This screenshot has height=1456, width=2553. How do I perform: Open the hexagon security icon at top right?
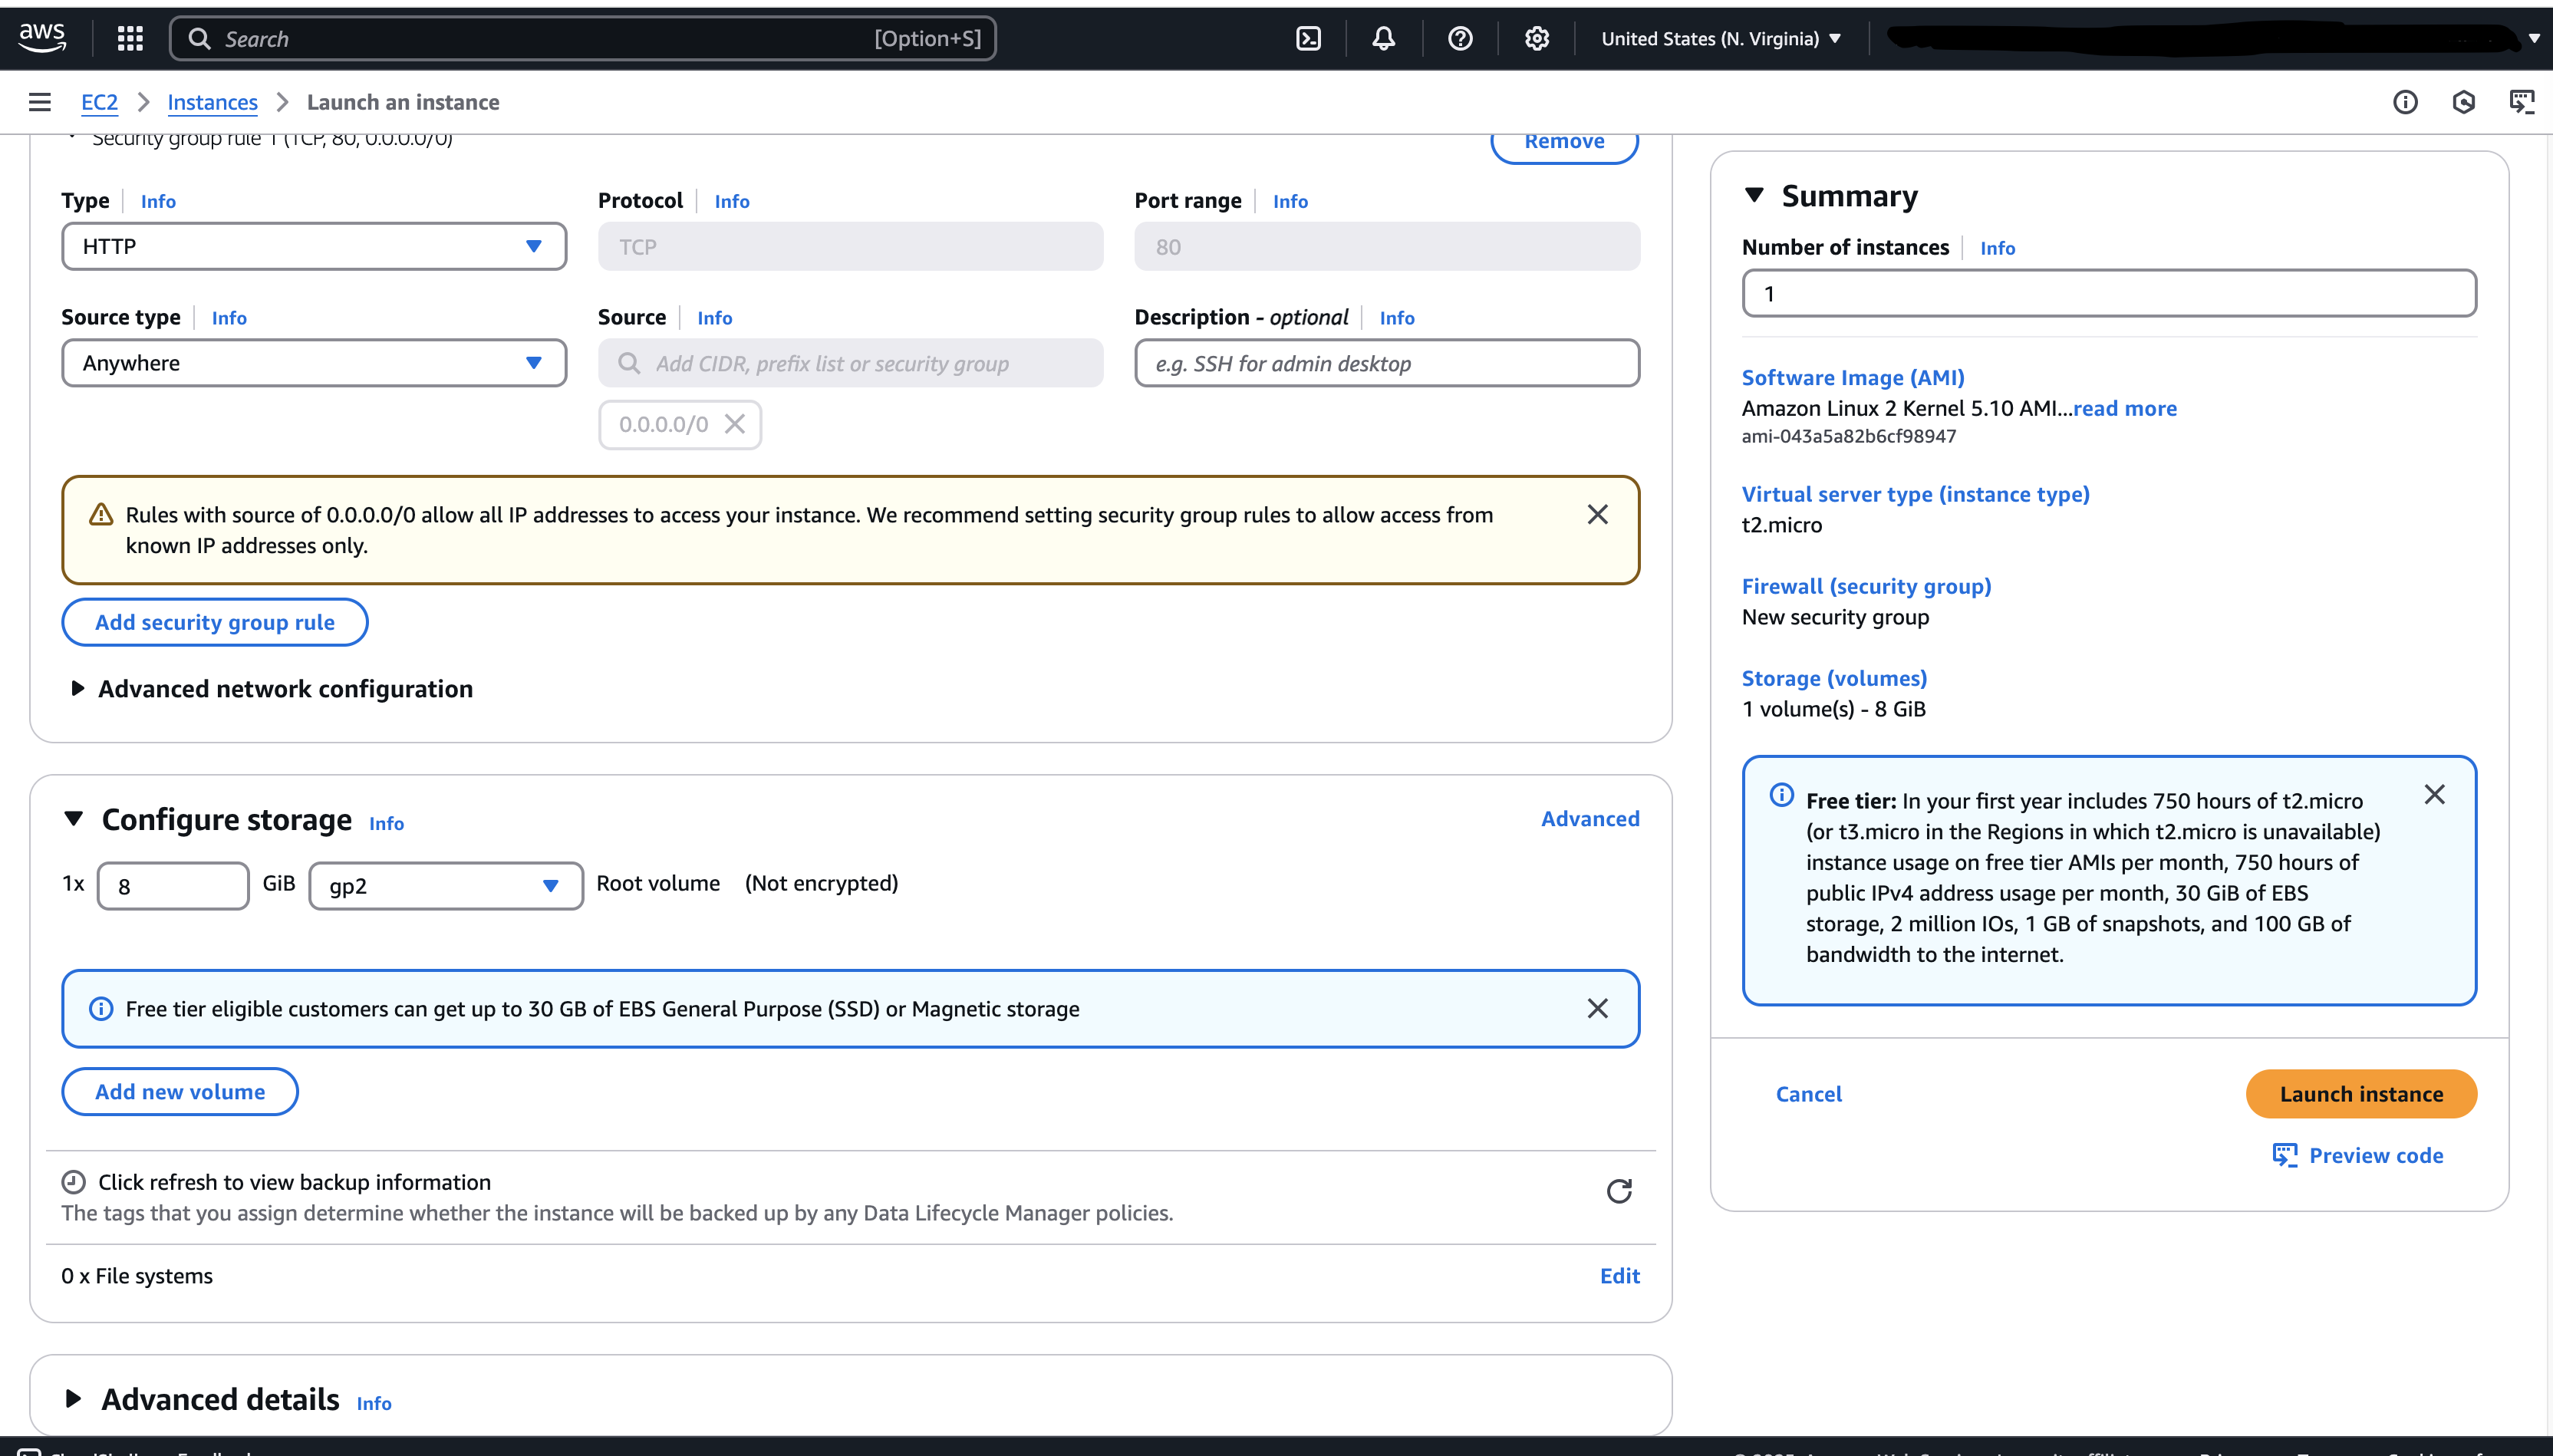click(2464, 102)
